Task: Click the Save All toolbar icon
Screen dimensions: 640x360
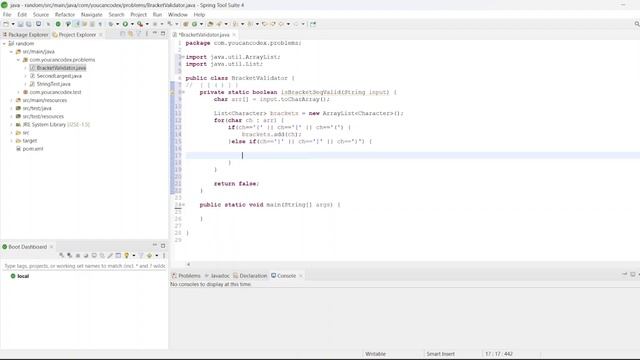Action: tap(29, 24)
